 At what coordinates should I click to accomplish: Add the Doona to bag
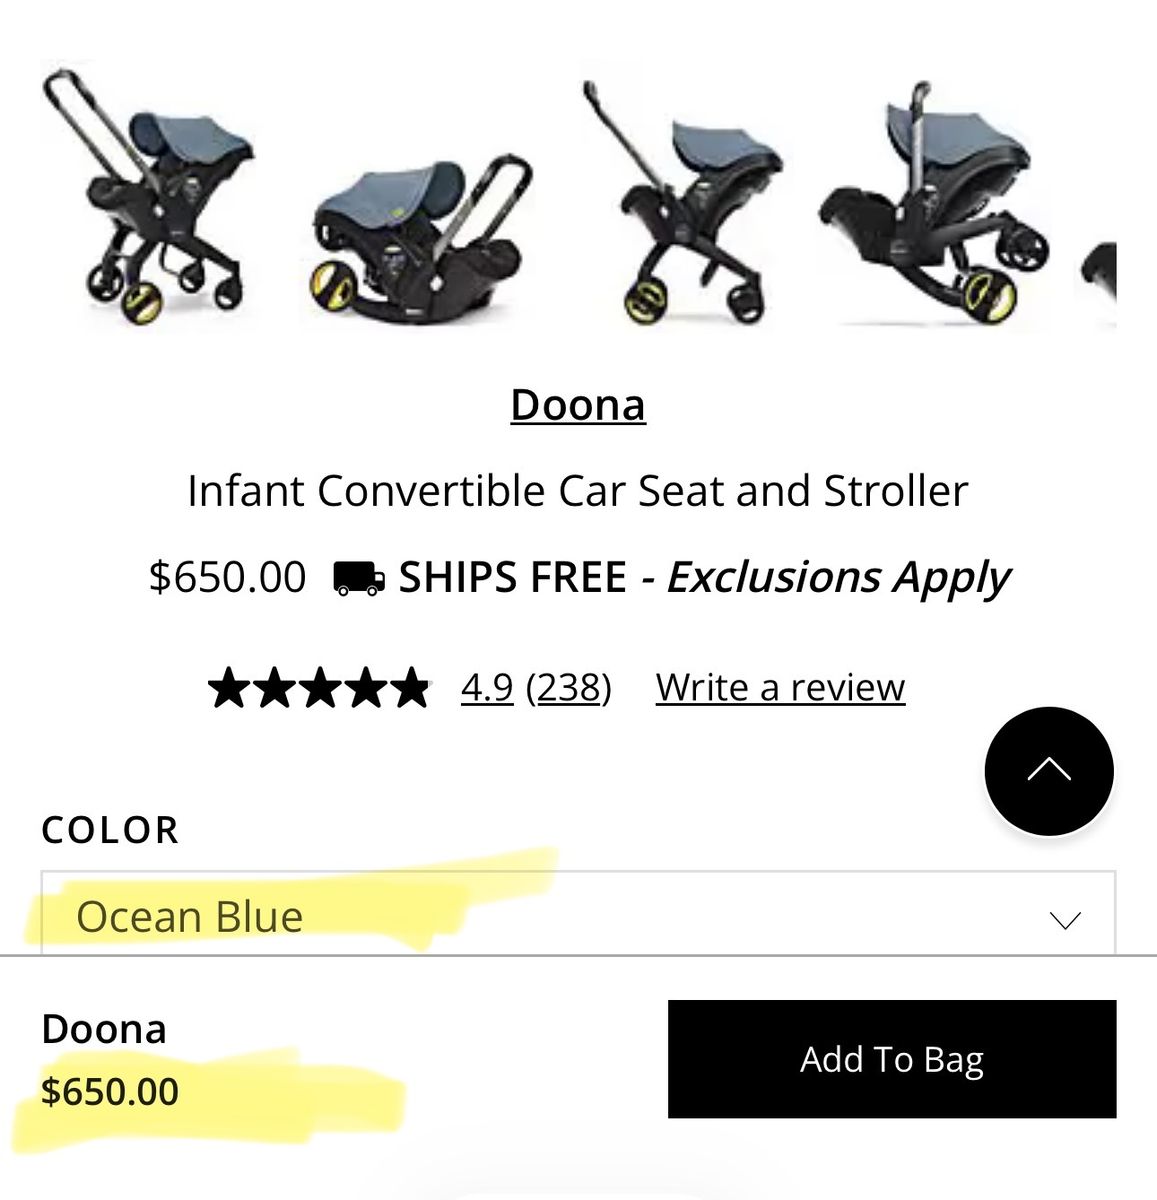pyautogui.click(x=892, y=1059)
